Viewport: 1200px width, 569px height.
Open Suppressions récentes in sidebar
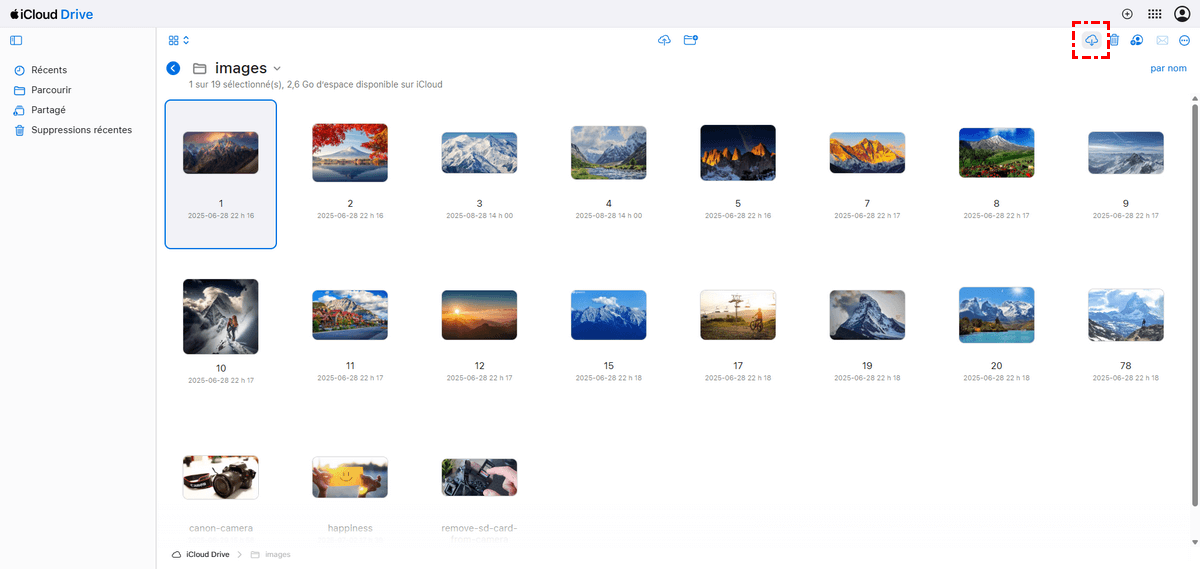coord(81,130)
